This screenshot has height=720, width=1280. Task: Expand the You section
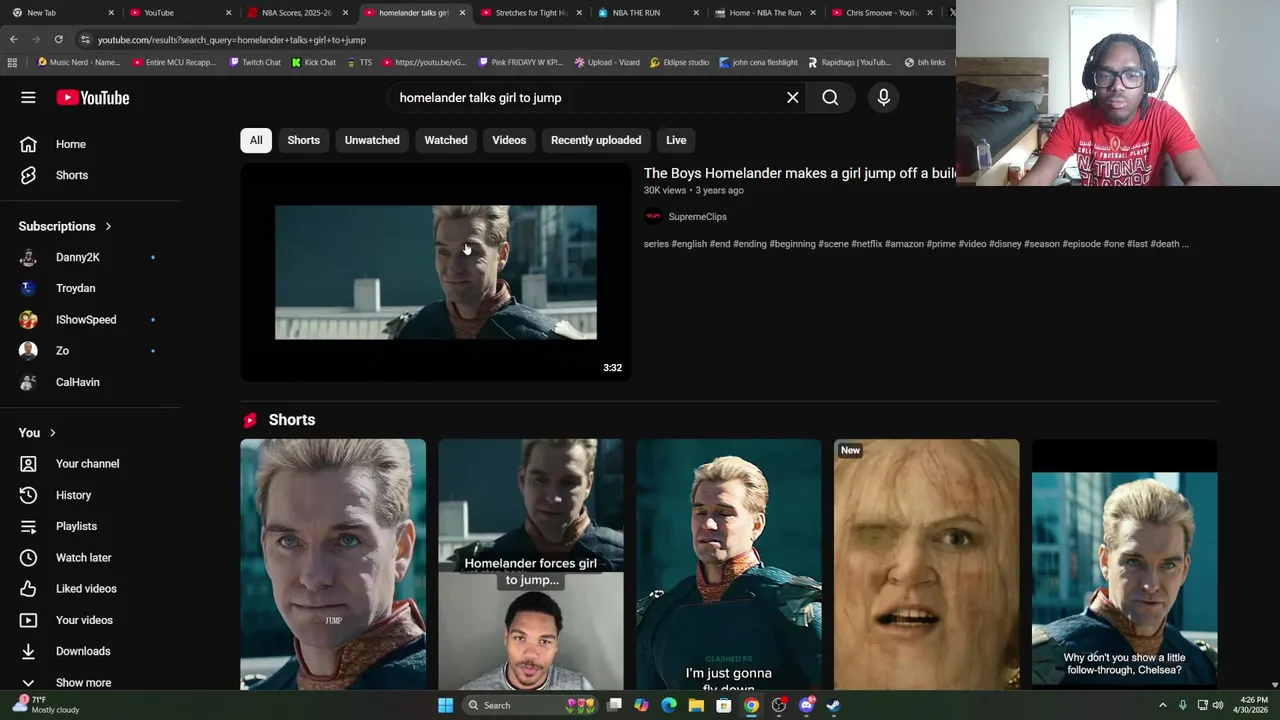(x=37, y=433)
